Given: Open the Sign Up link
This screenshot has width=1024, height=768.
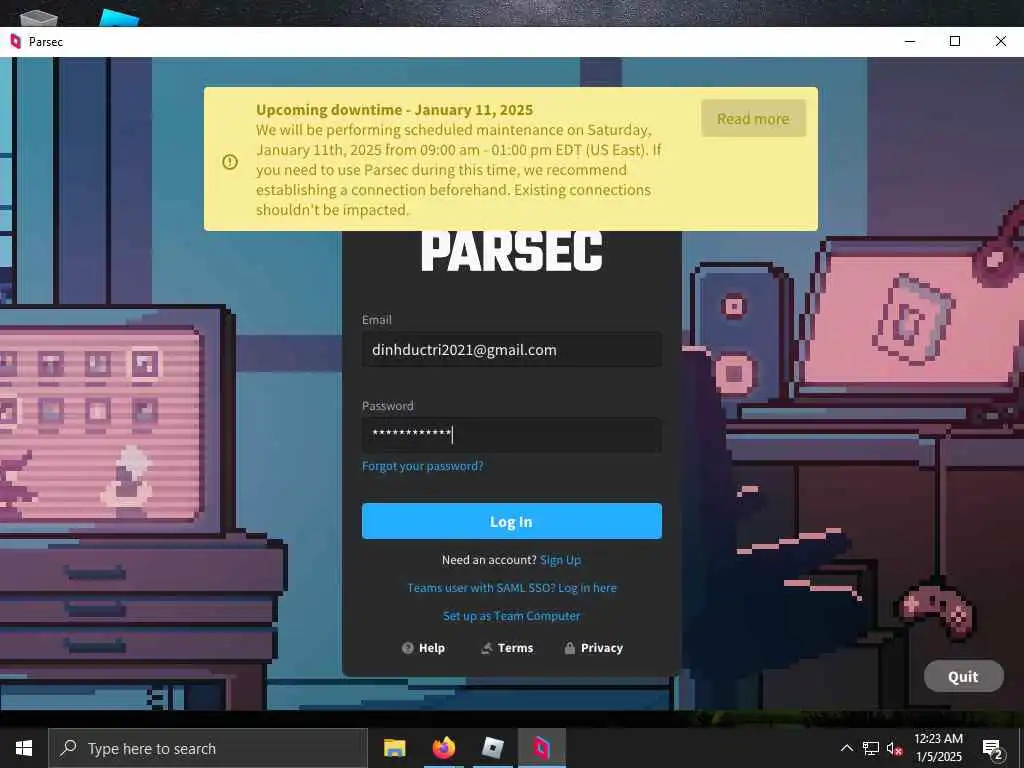Looking at the screenshot, I should tap(560, 560).
